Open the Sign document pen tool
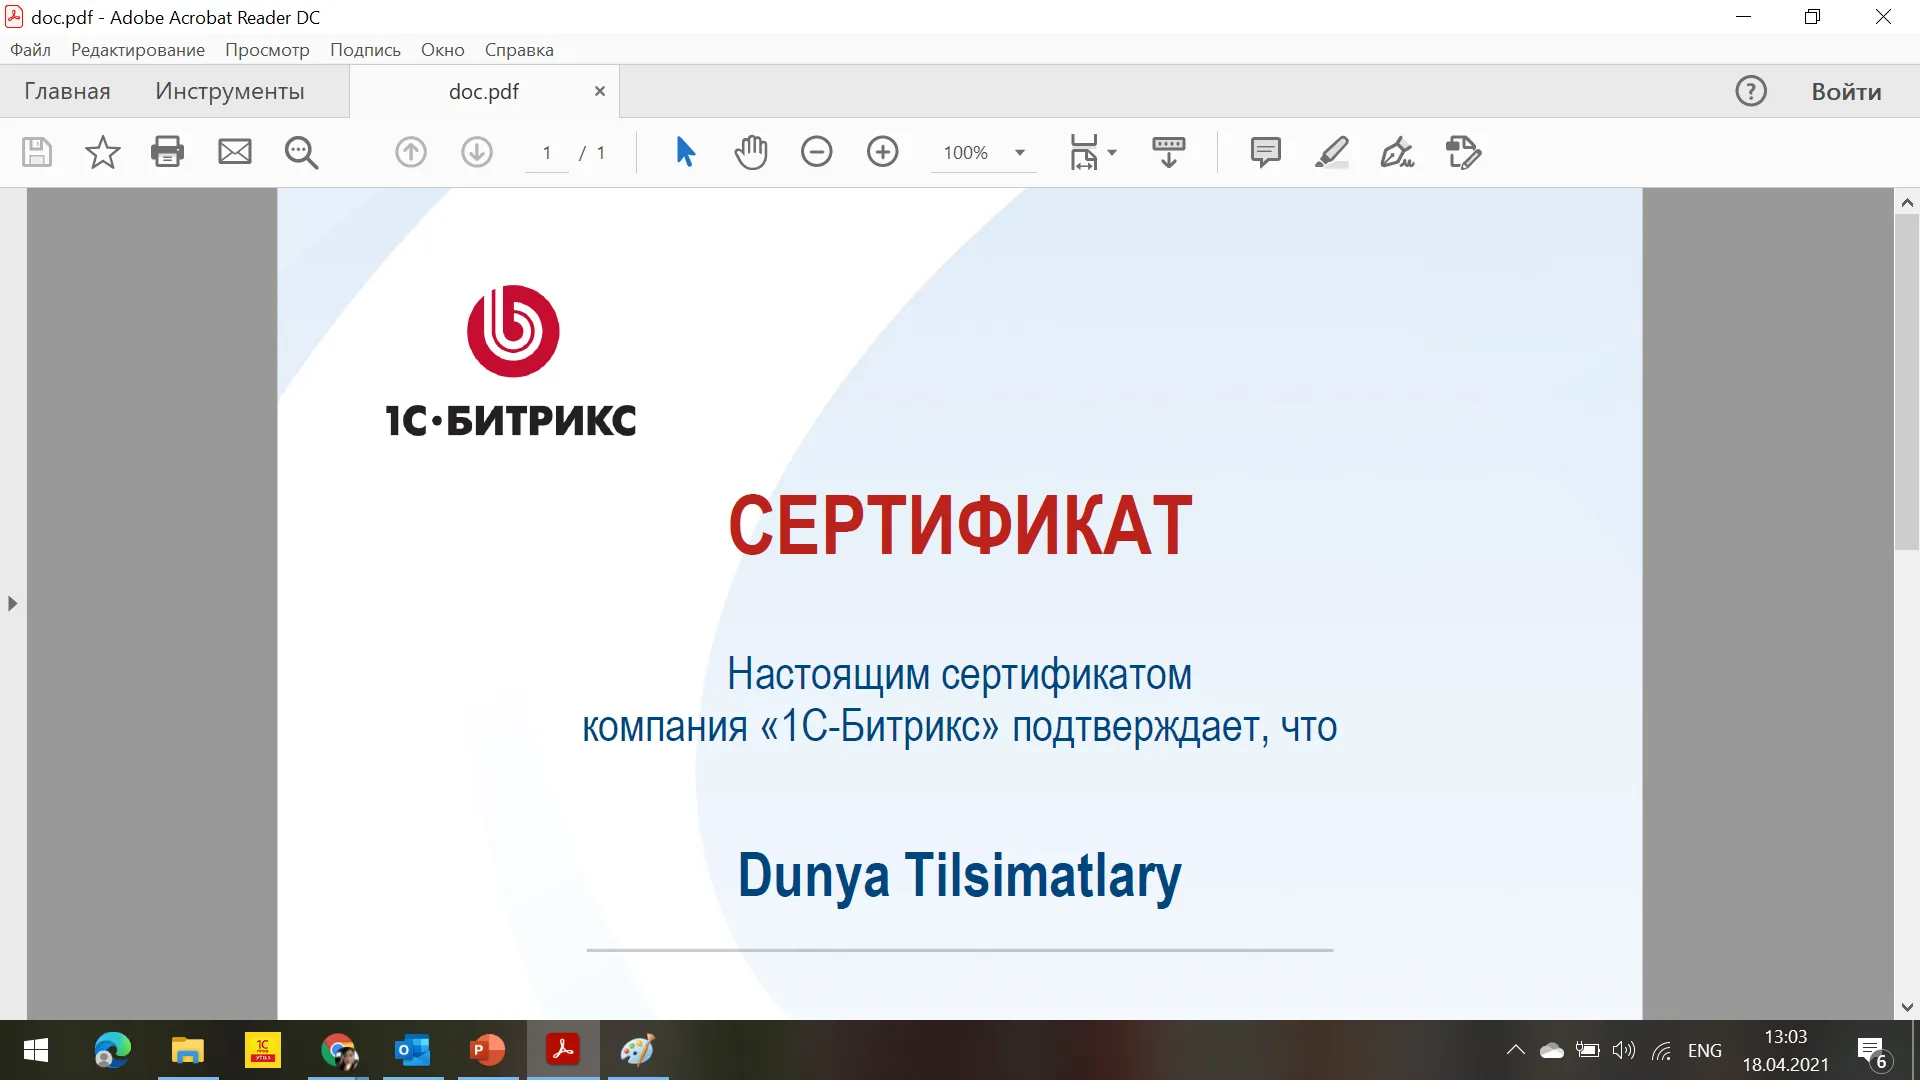Viewport: 1920px width, 1080px height. point(1397,152)
